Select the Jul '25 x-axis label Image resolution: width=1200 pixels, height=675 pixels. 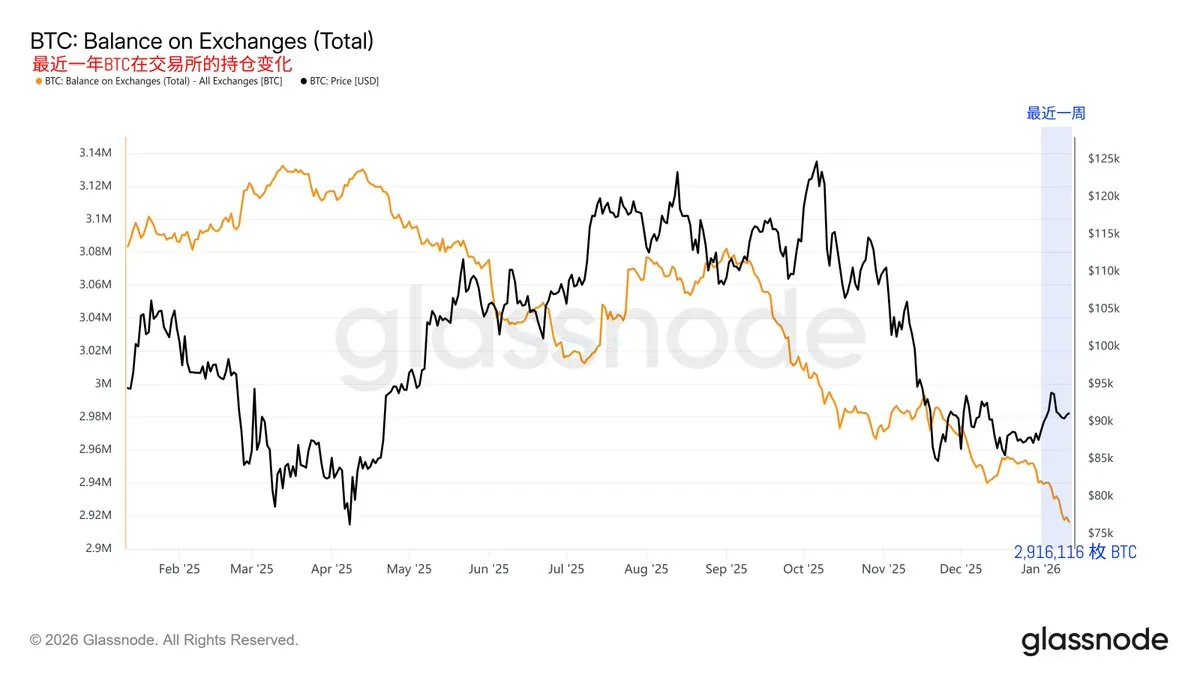tap(566, 569)
